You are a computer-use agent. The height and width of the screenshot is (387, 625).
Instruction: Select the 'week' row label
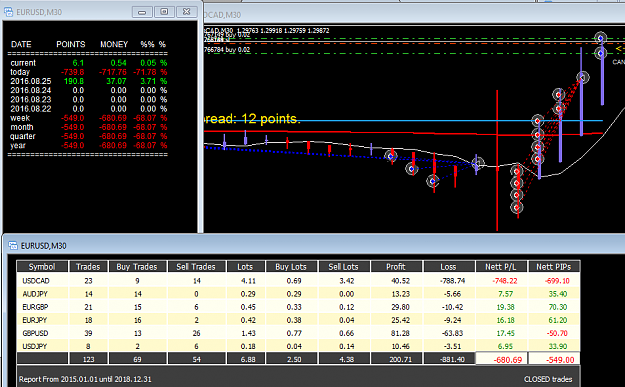pos(20,118)
